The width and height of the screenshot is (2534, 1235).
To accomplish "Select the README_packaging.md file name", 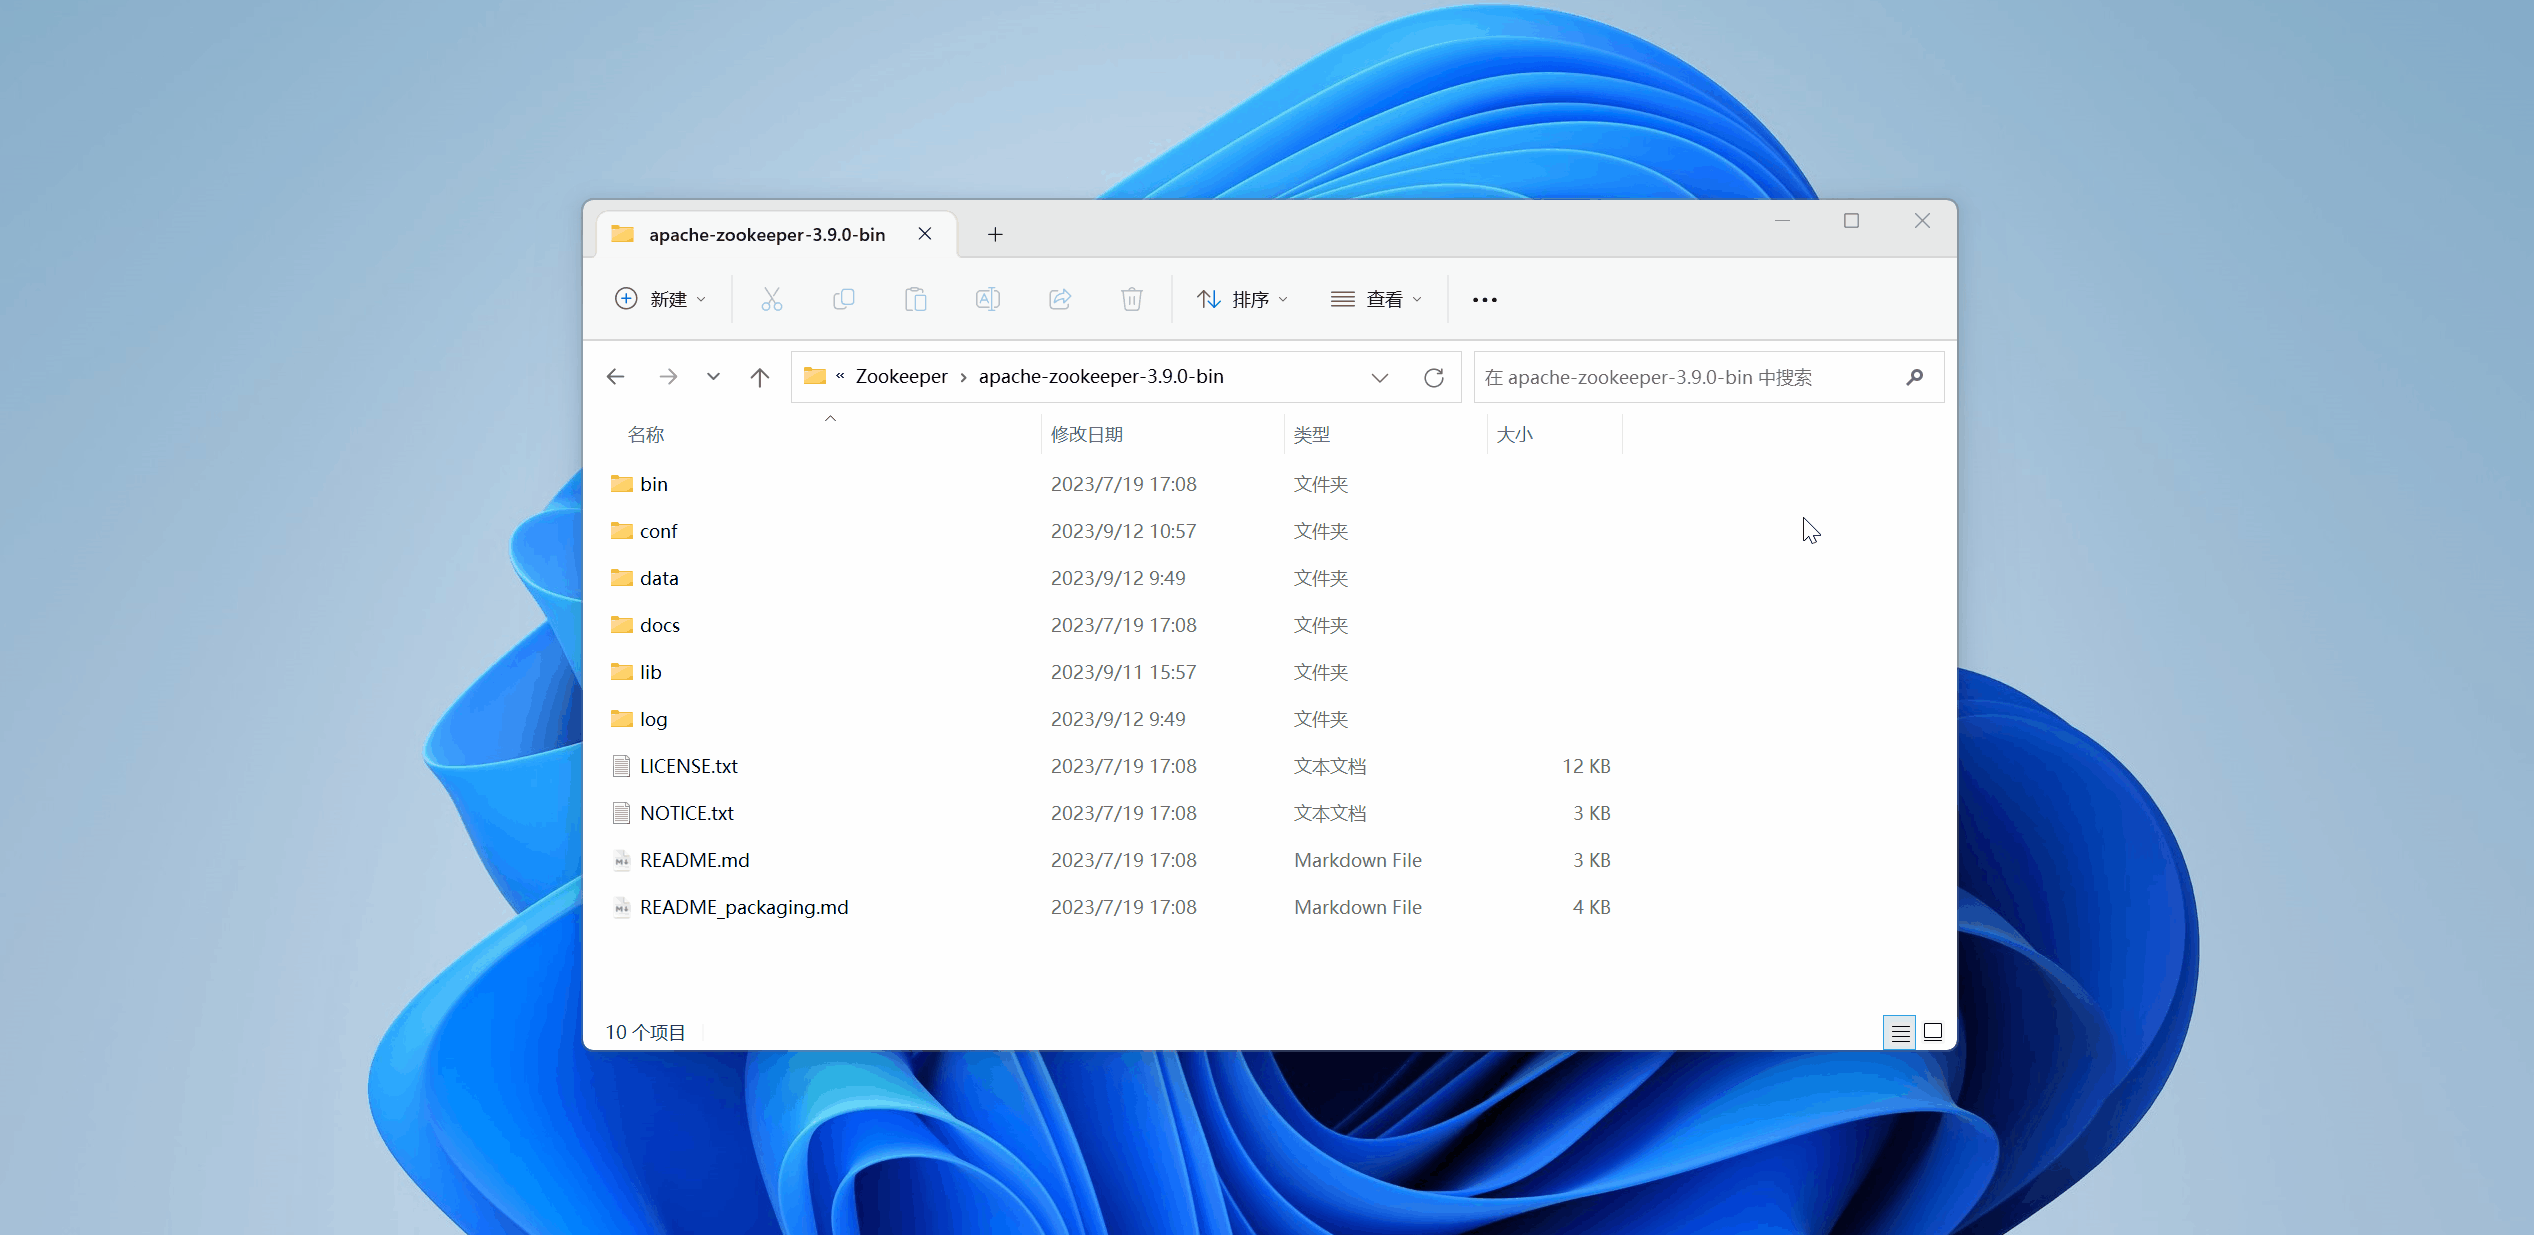I will [x=744, y=907].
